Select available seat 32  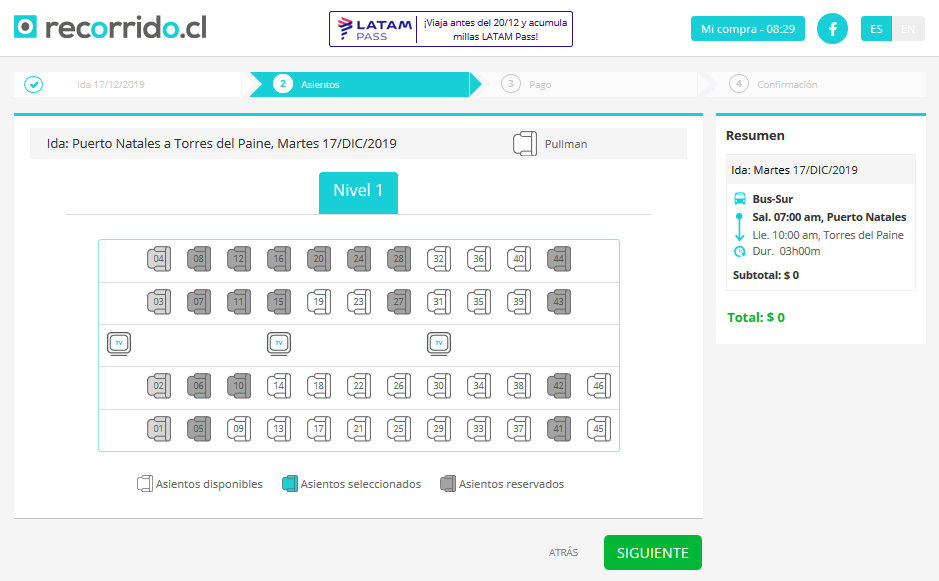[x=439, y=259]
